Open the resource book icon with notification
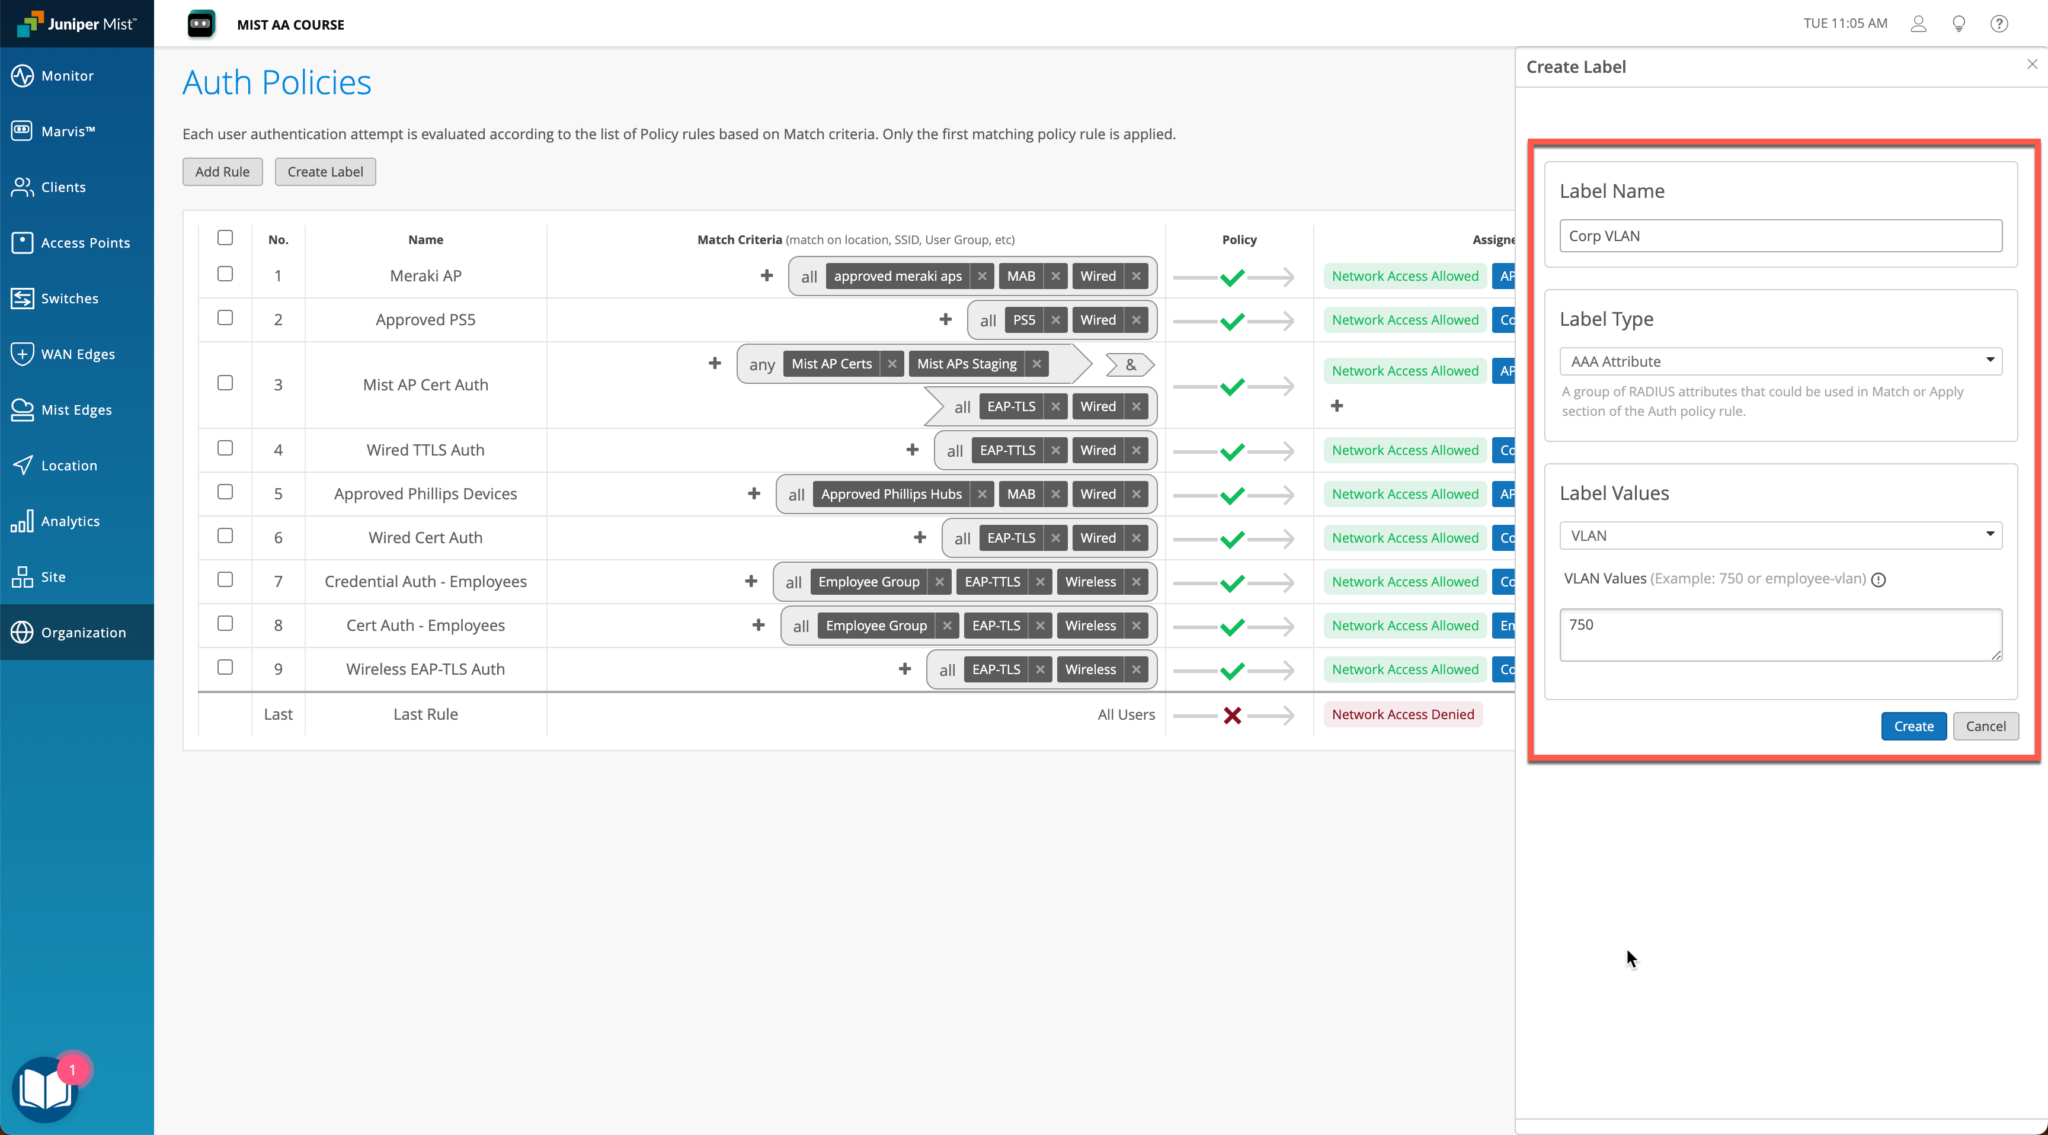Image resolution: width=2048 pixels, height=1135 pixels. pyautogui.click(x=45, y=1089)
